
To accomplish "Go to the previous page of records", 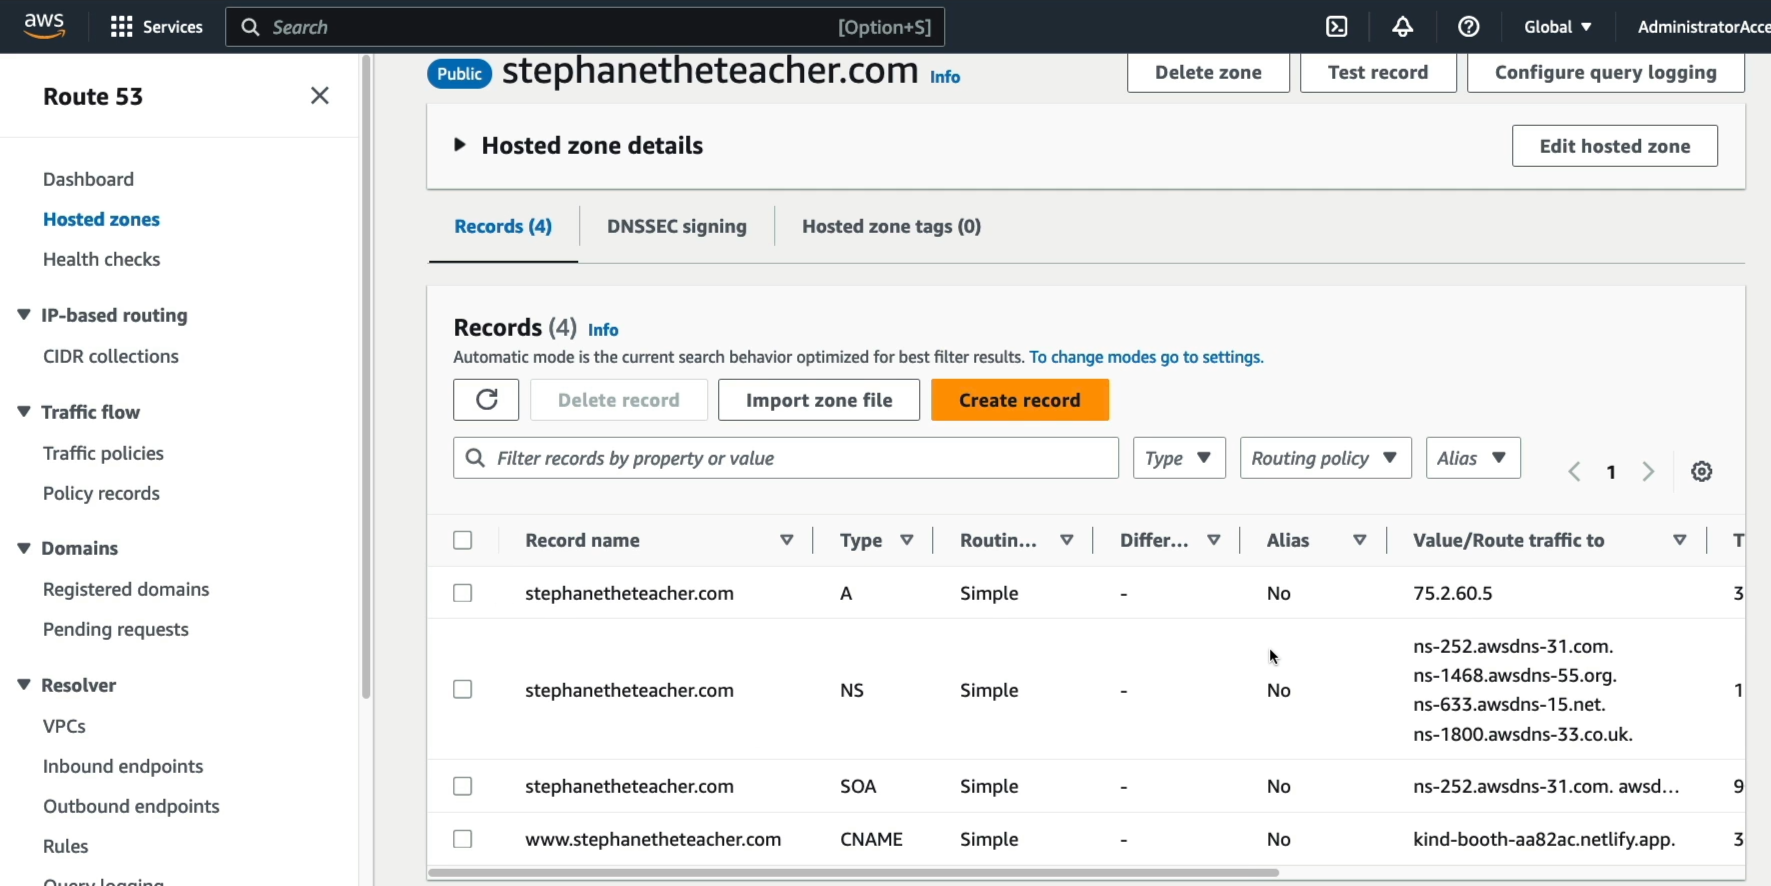I will [1574, 472].
